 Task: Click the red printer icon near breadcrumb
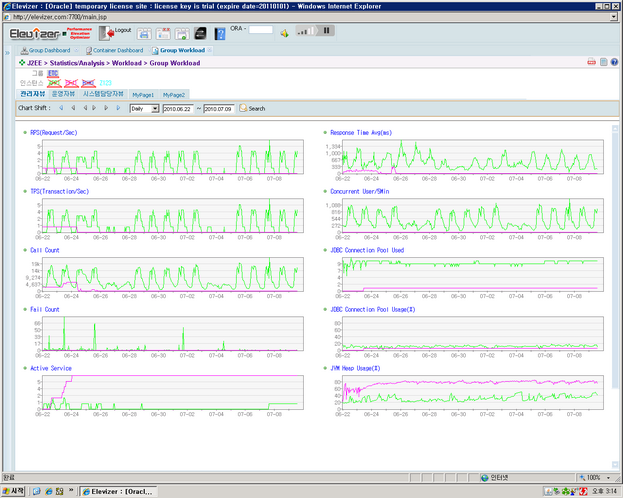tap(592, 62)
